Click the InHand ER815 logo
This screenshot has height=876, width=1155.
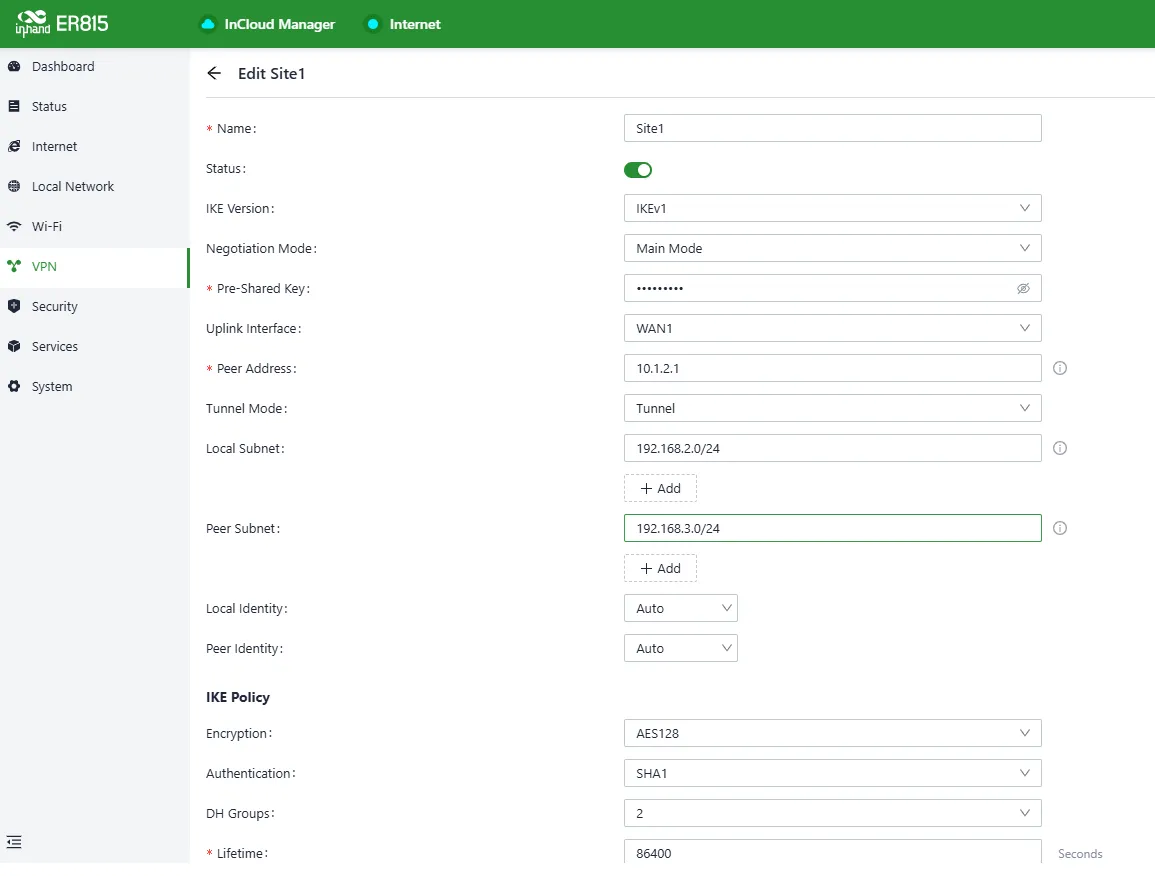click(x=62, y=24)
